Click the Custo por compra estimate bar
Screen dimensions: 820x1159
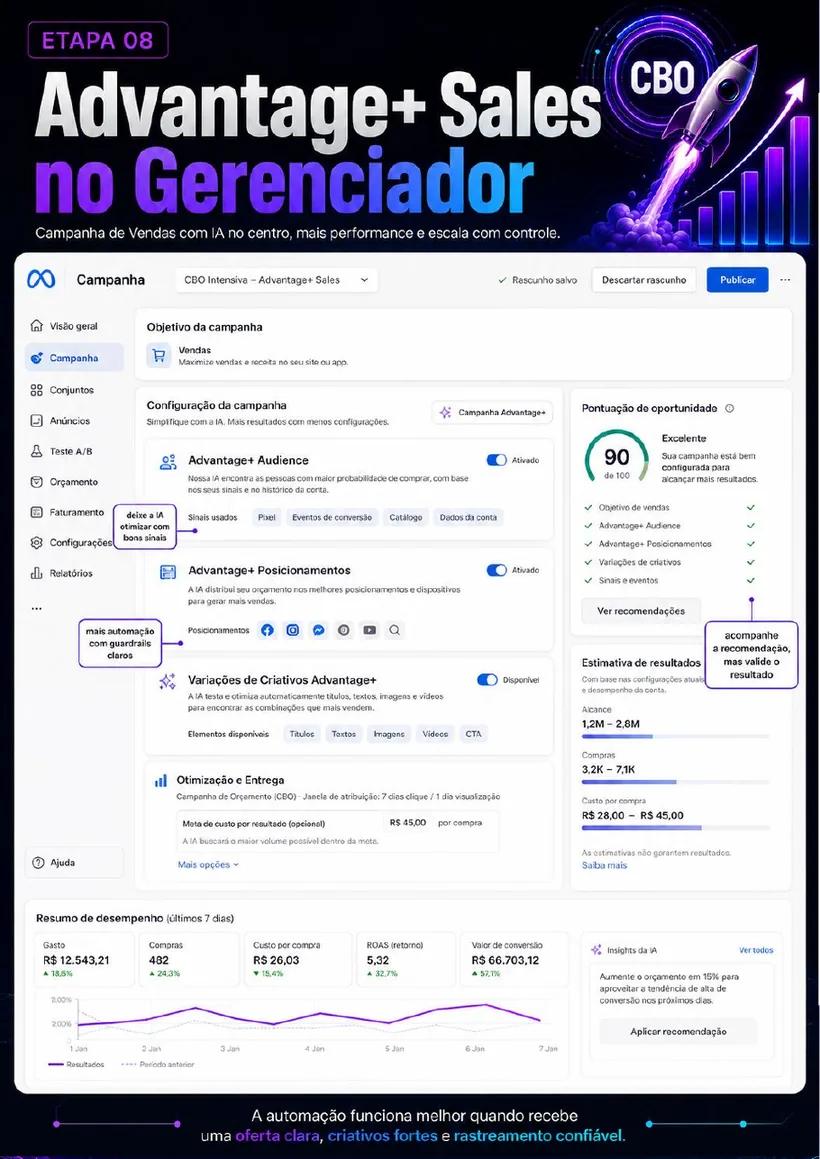click(x=676, y=828)
